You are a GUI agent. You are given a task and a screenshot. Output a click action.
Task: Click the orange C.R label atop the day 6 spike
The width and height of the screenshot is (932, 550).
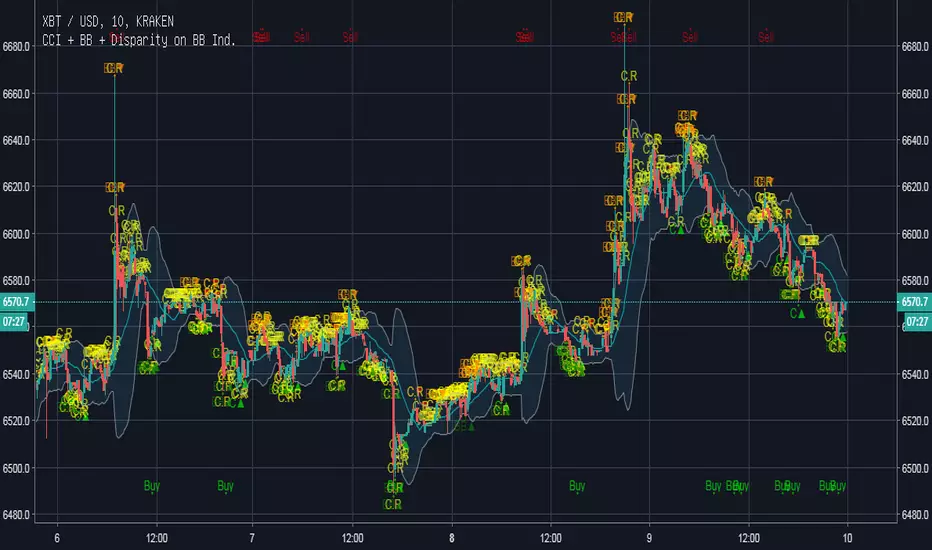click(114, 68)
